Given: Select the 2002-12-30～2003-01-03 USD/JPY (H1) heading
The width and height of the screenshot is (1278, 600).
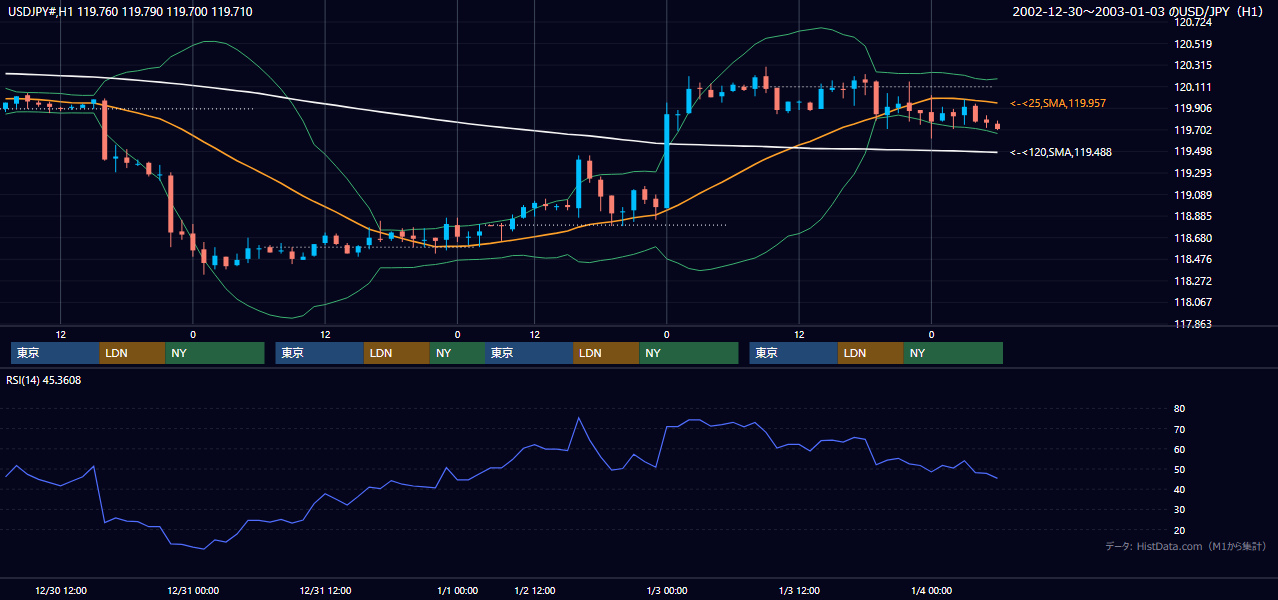Looking at the screenshot, I should pos(1140,12).
